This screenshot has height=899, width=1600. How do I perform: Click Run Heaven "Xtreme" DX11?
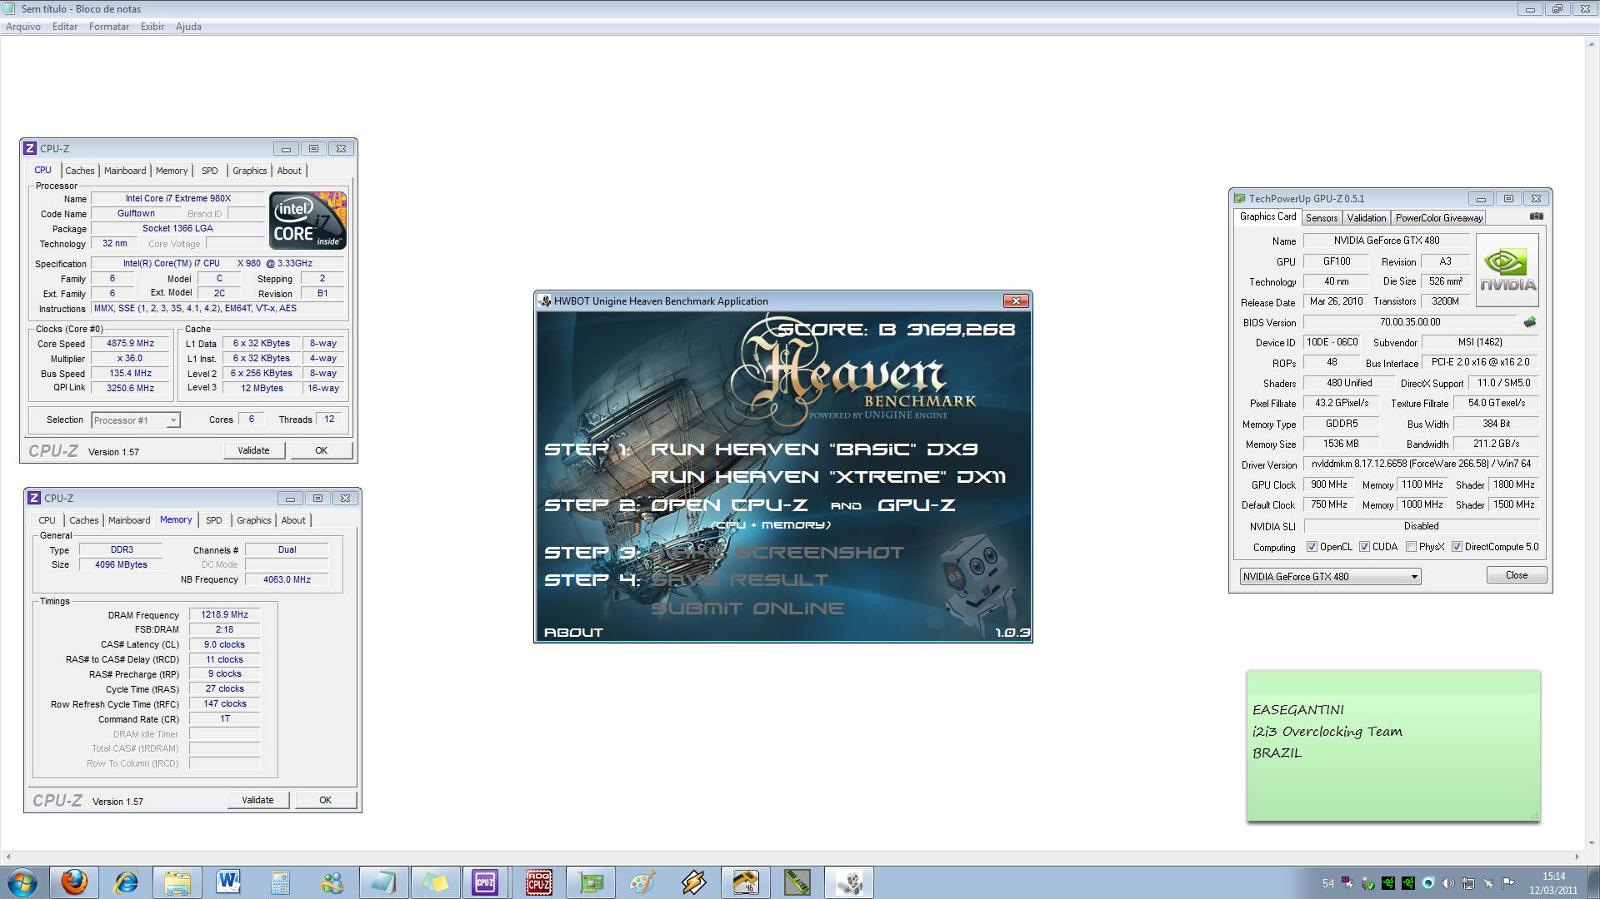click(828, 477)
